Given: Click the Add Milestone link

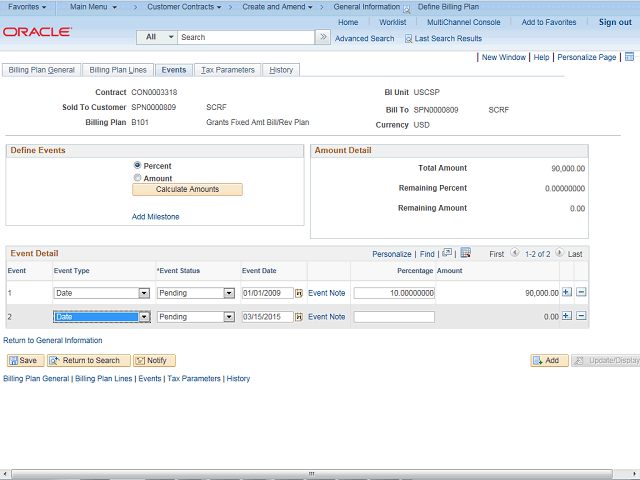Looking at the screenshot, I should [x=155, y=216].
